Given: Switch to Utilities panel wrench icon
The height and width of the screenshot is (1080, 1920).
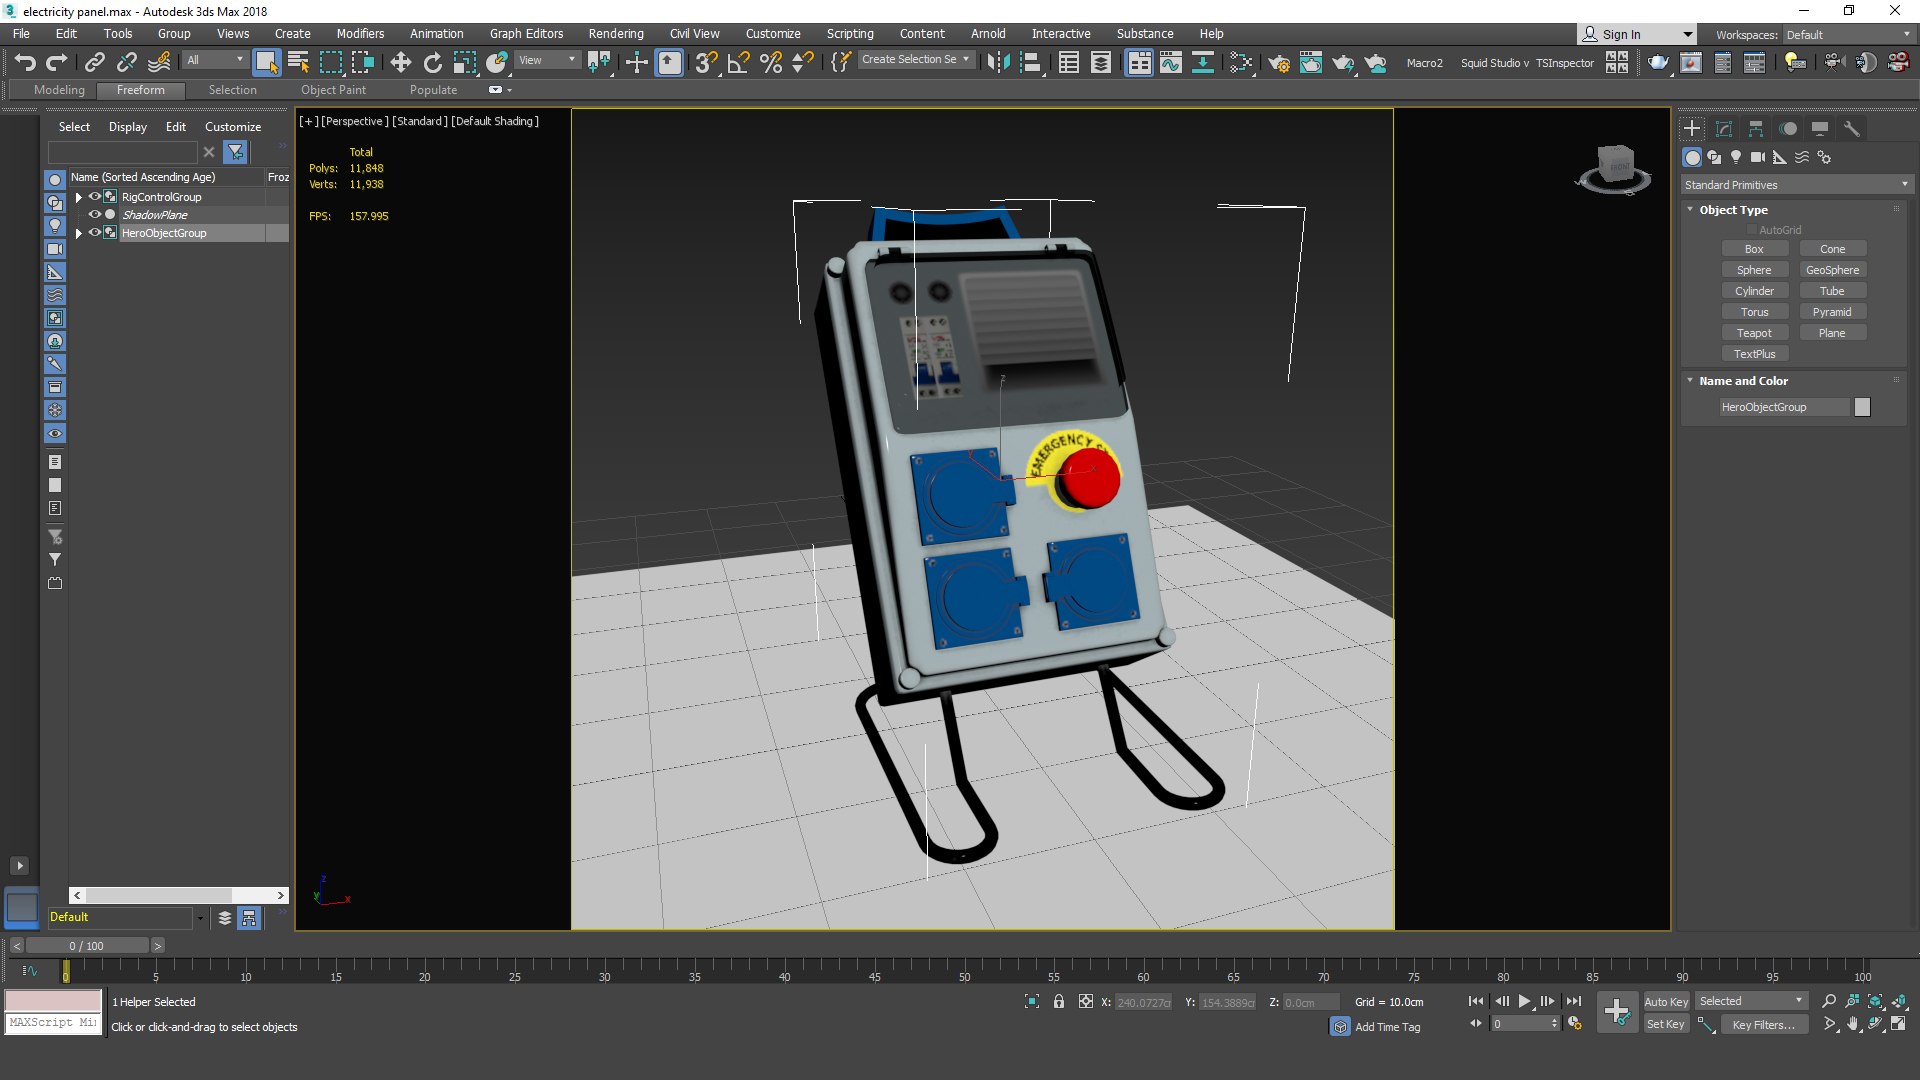Looking at the screenshot, I should click(x=1852, y=129).
